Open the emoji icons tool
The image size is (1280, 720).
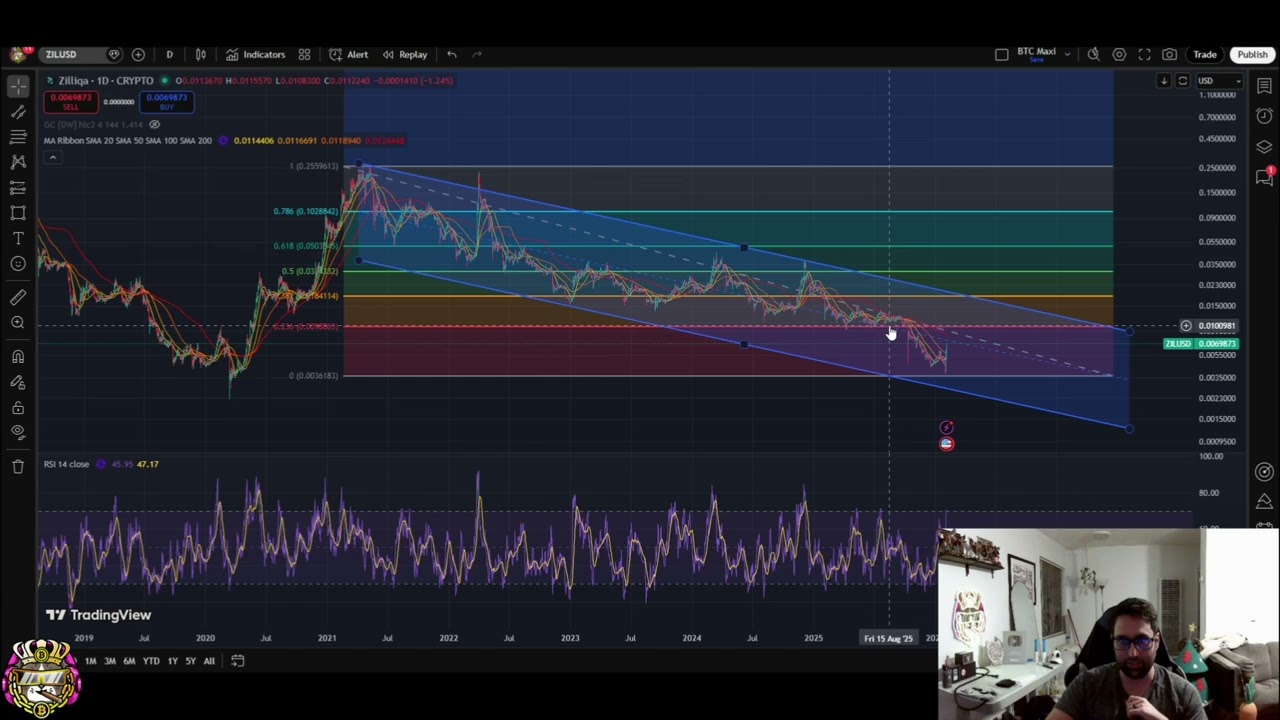point(18,263)
